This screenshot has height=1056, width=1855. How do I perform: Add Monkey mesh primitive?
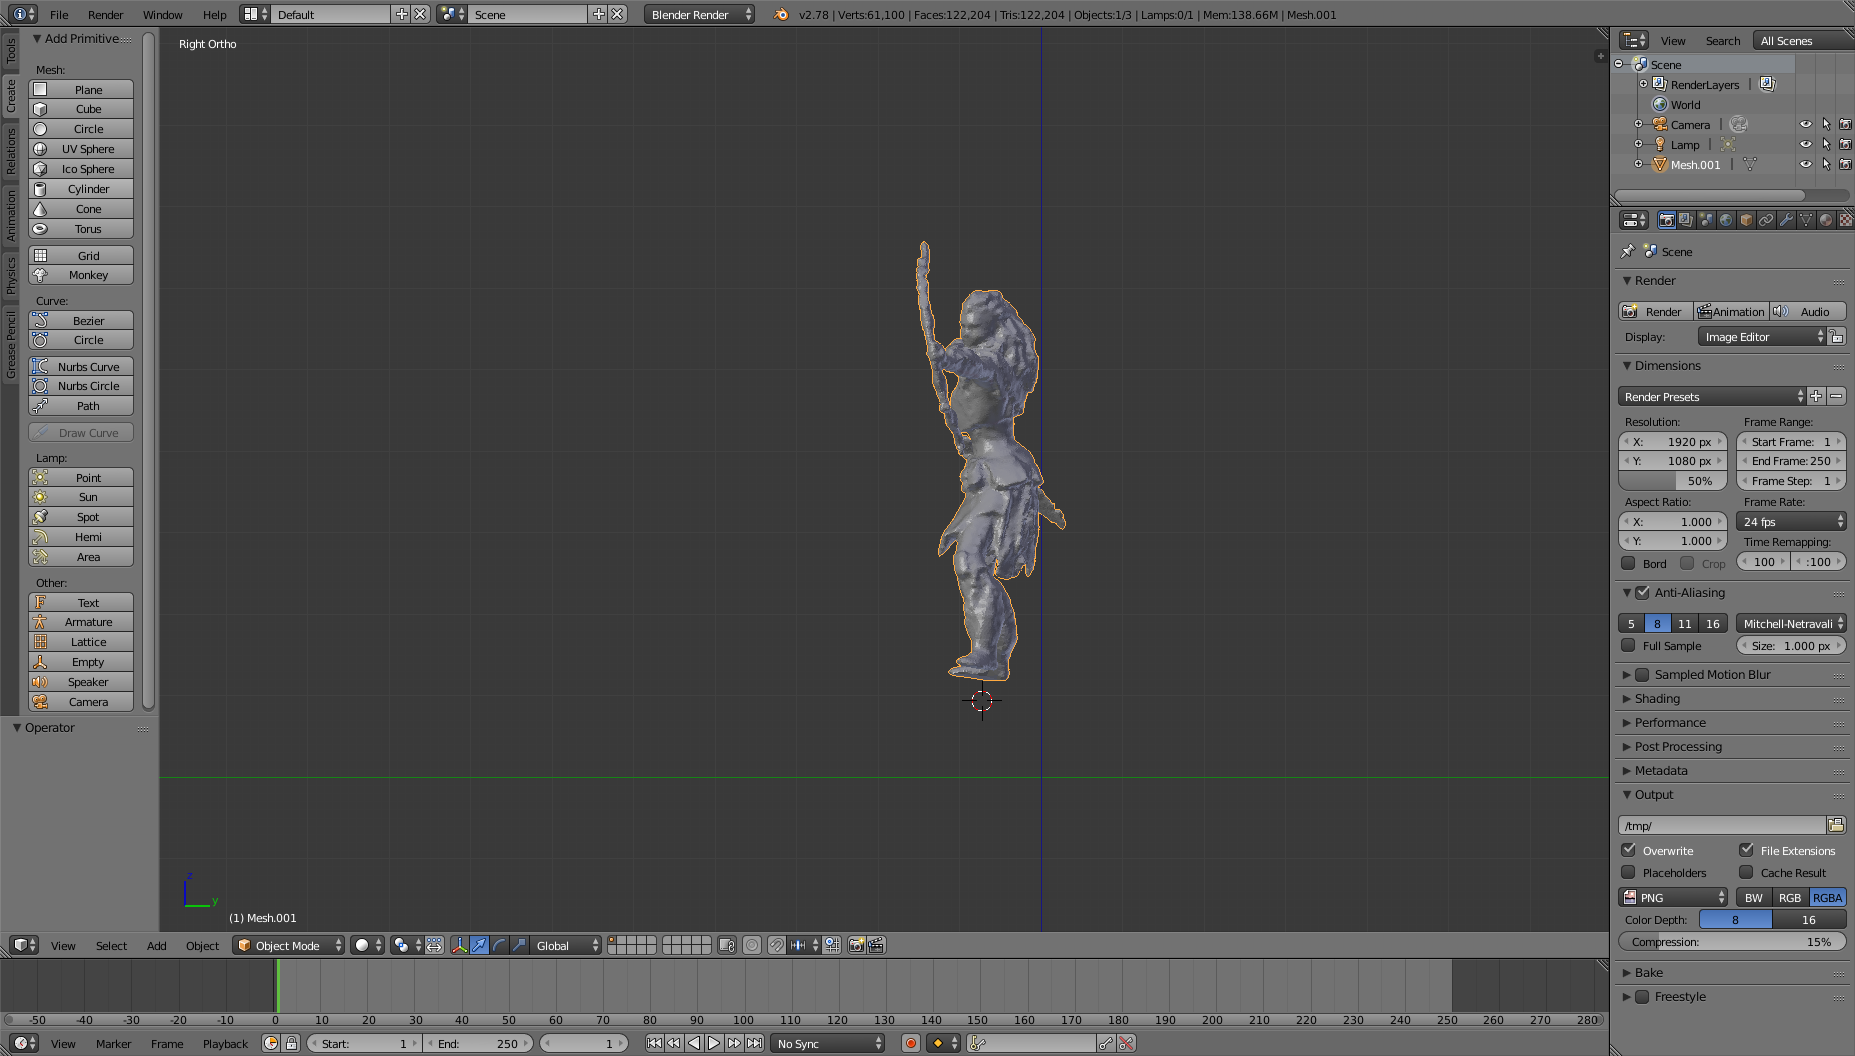coord(81,275)
